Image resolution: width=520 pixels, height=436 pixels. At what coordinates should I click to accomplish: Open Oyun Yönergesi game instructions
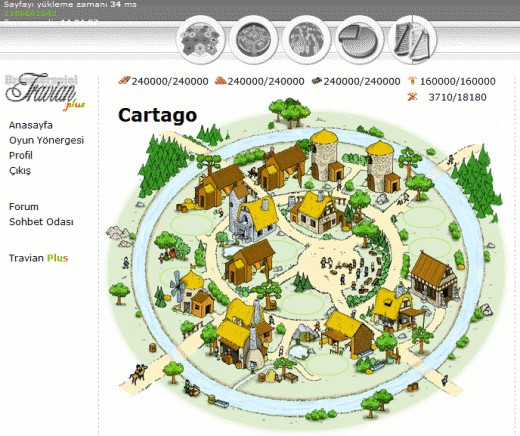pos(46,140)
